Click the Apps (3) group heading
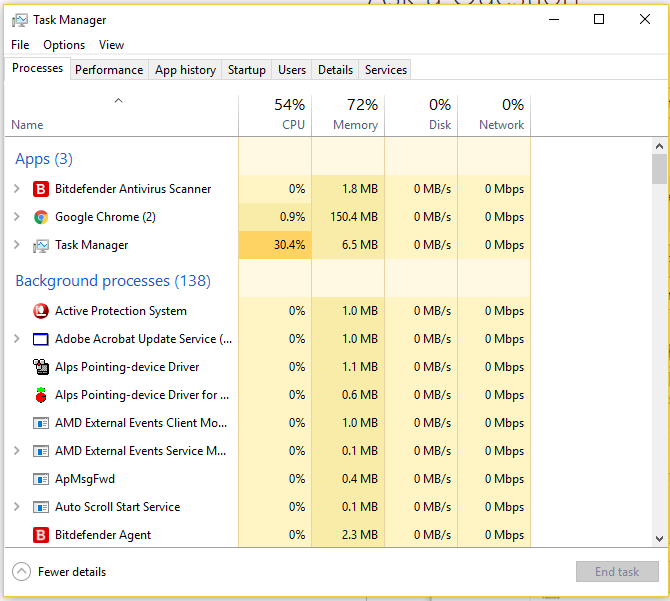 click(44, 159)
